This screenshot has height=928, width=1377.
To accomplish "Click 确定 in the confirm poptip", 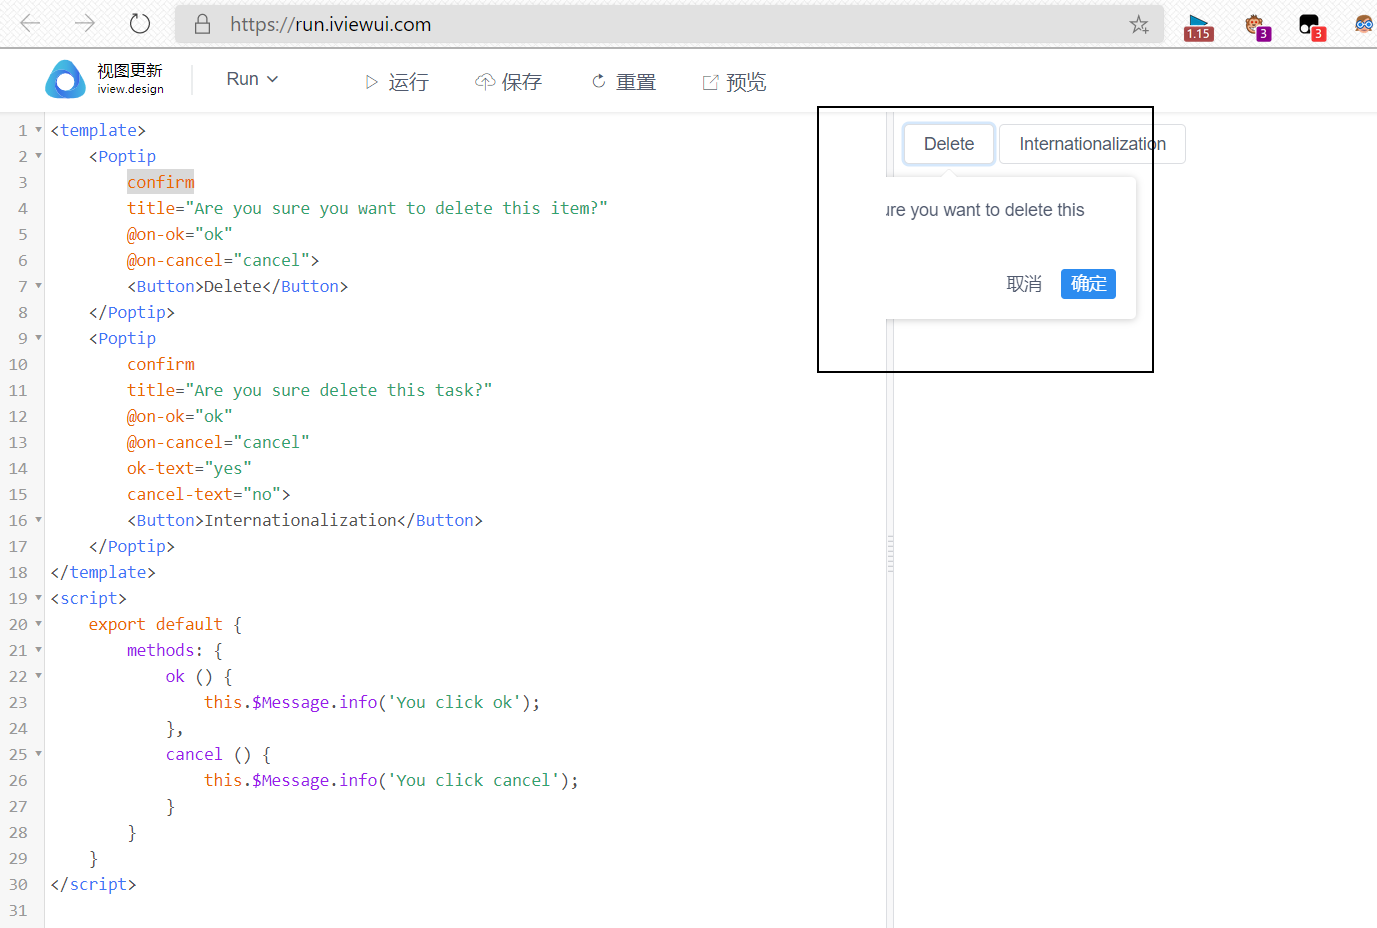I will (1088, 284).
